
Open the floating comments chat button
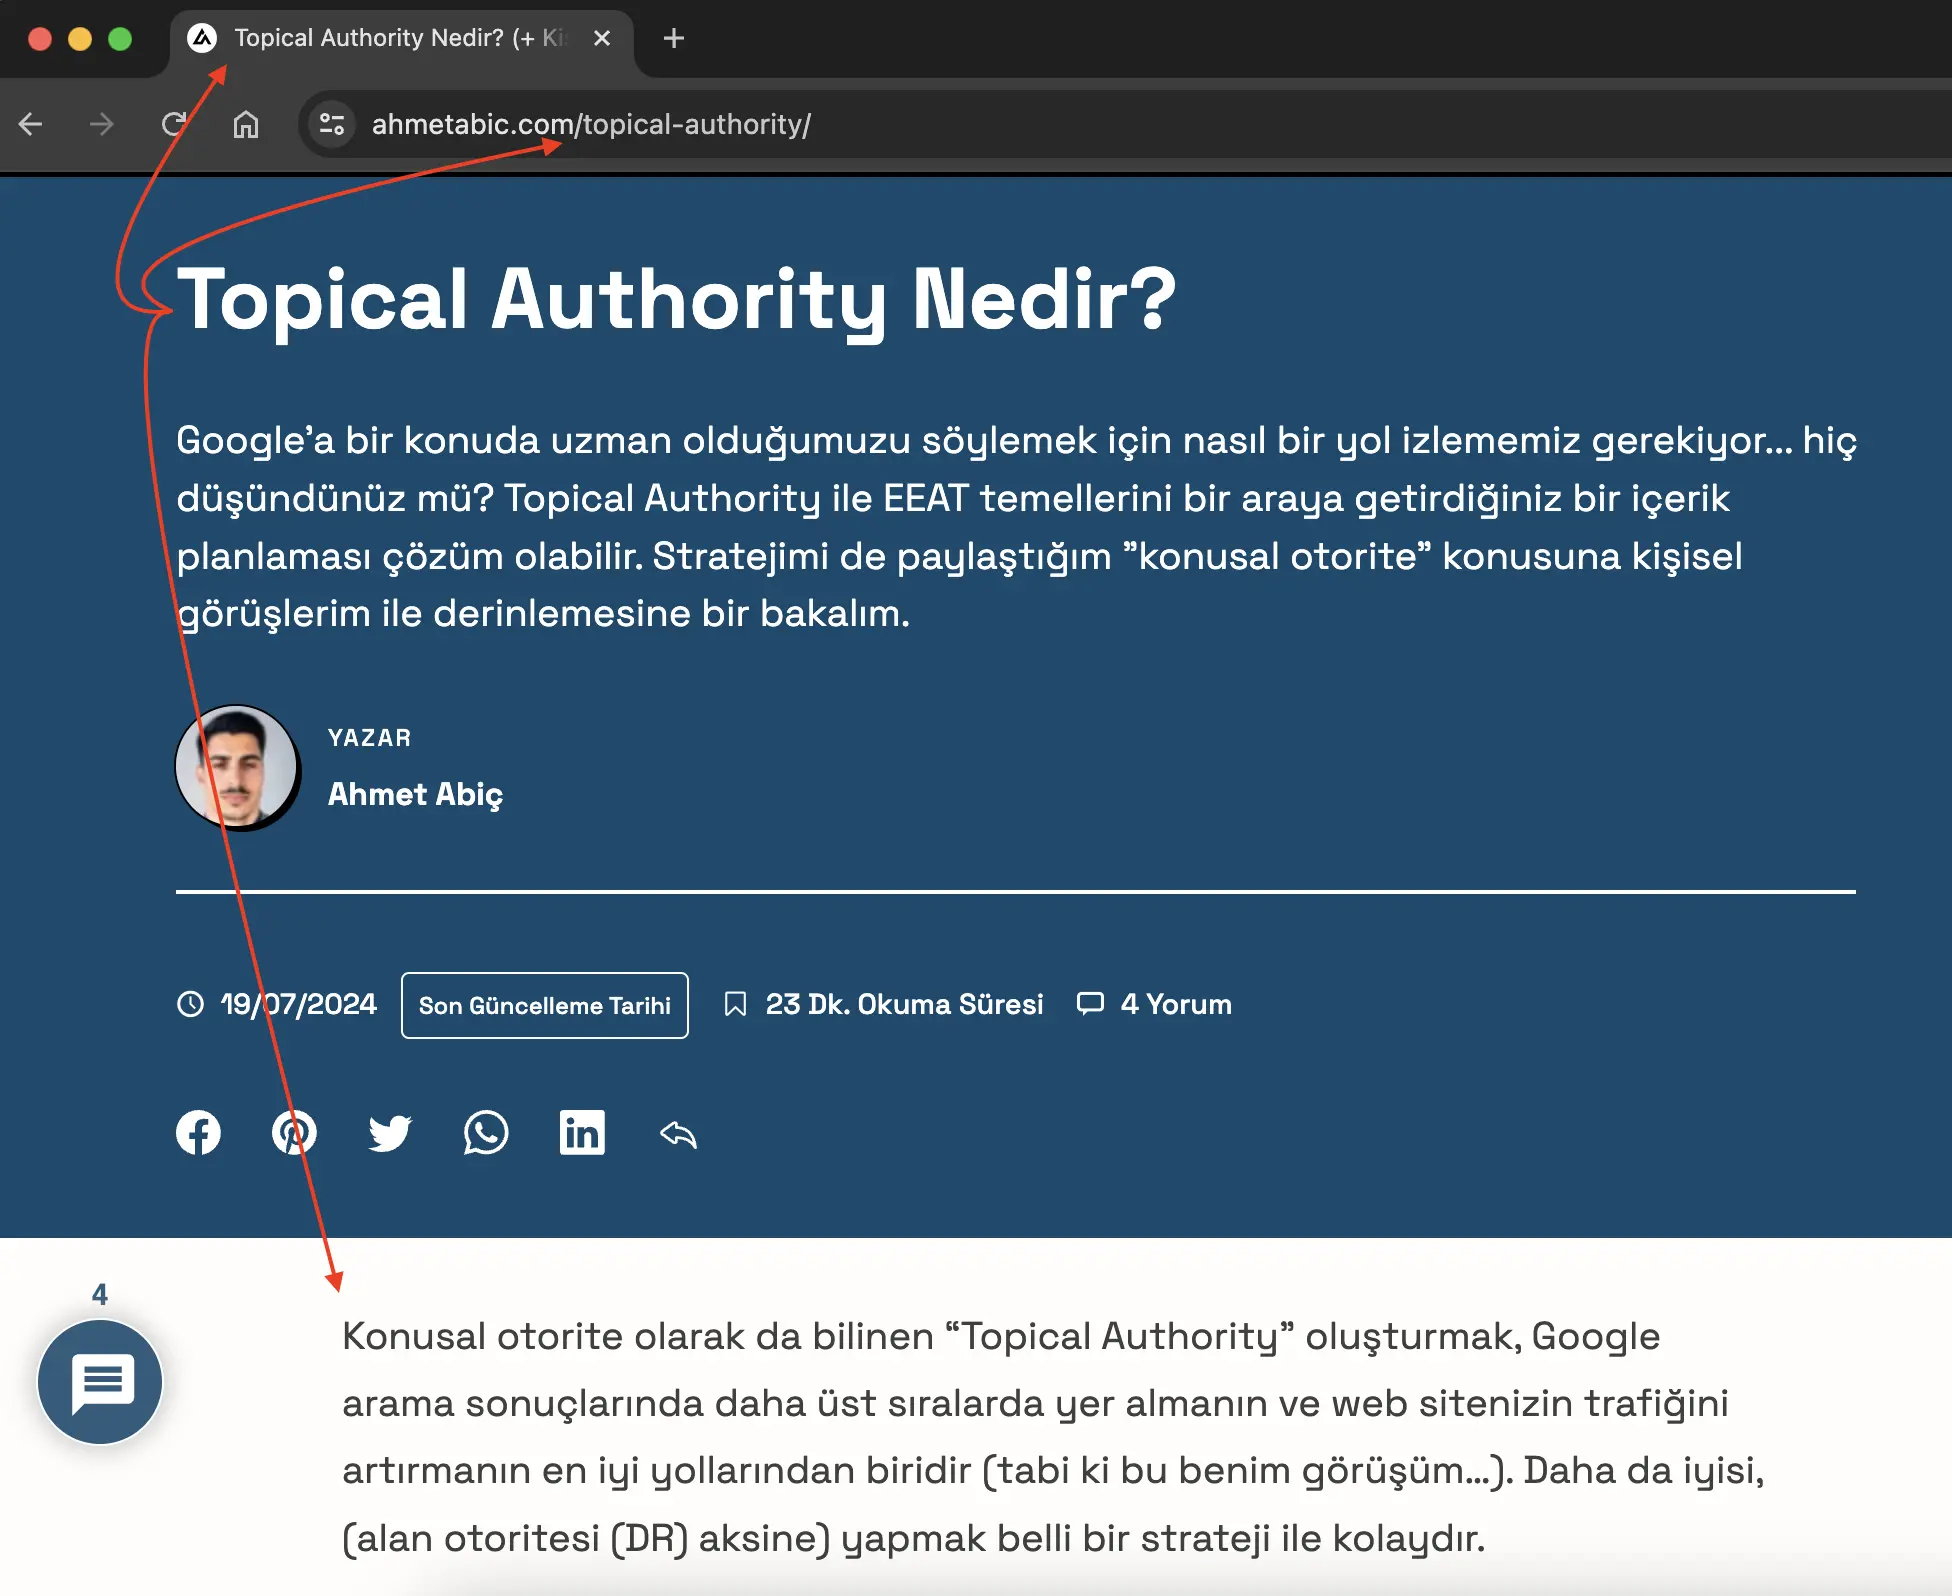[x=100, y=1382]
